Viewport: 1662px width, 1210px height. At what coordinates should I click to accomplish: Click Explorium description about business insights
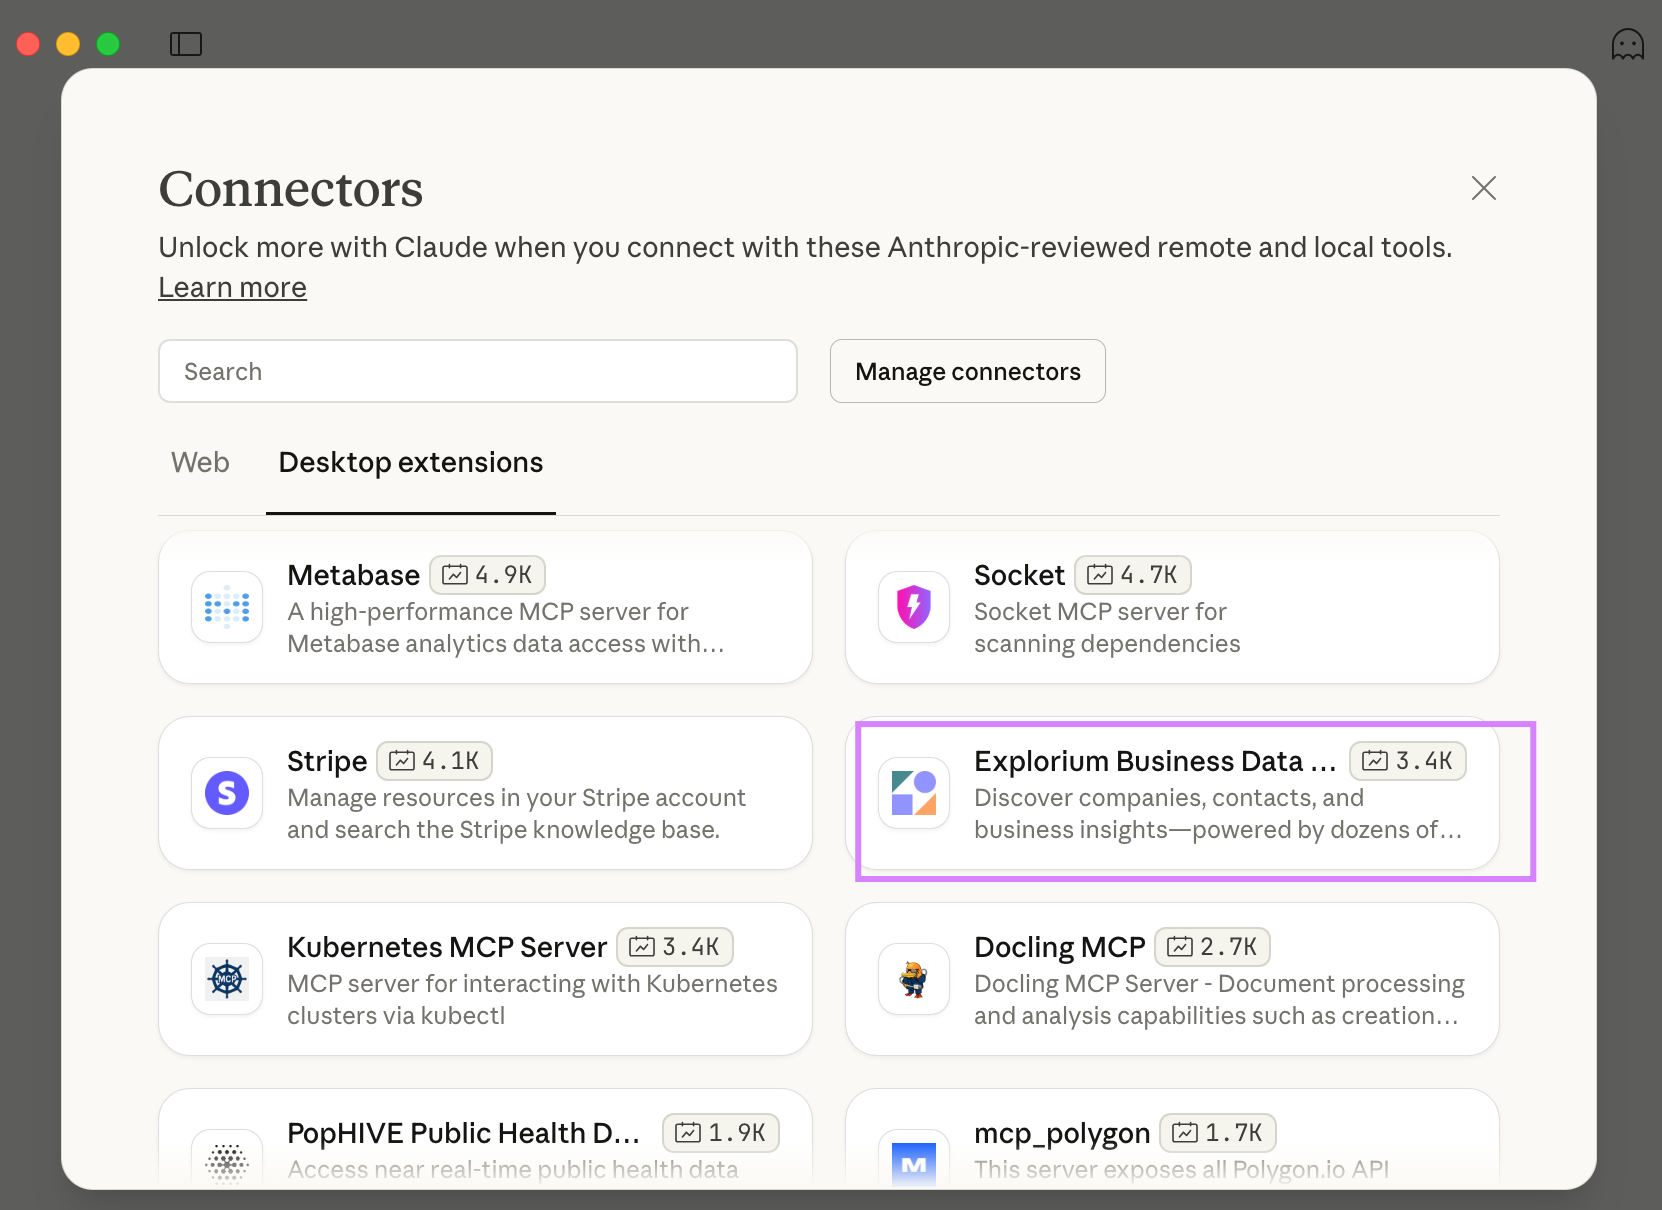click(1218, 813)
